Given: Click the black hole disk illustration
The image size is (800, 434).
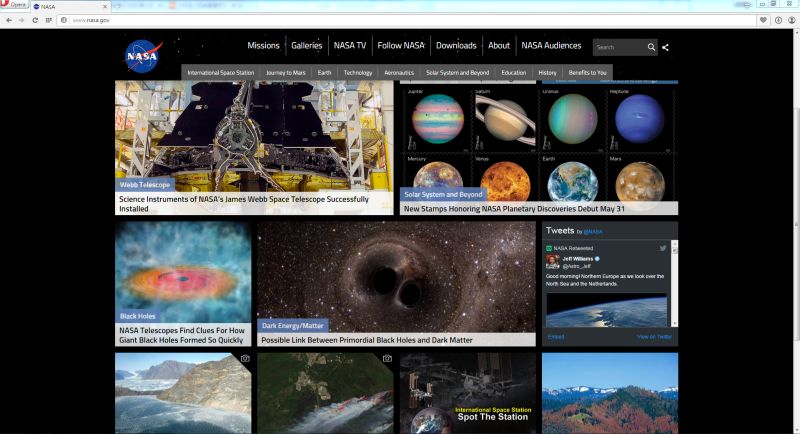Looking at the screenshot, I should coord(183,272).
